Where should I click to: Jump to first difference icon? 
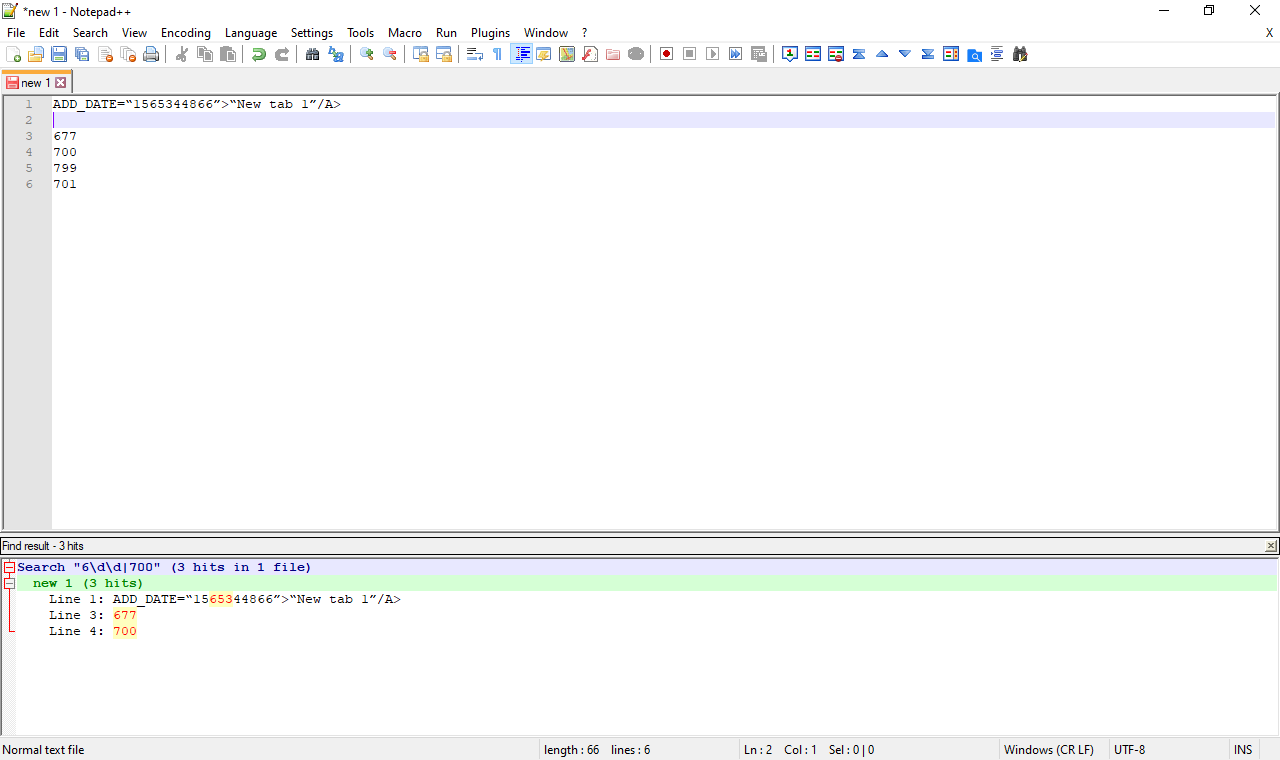[x=859, y=54]
